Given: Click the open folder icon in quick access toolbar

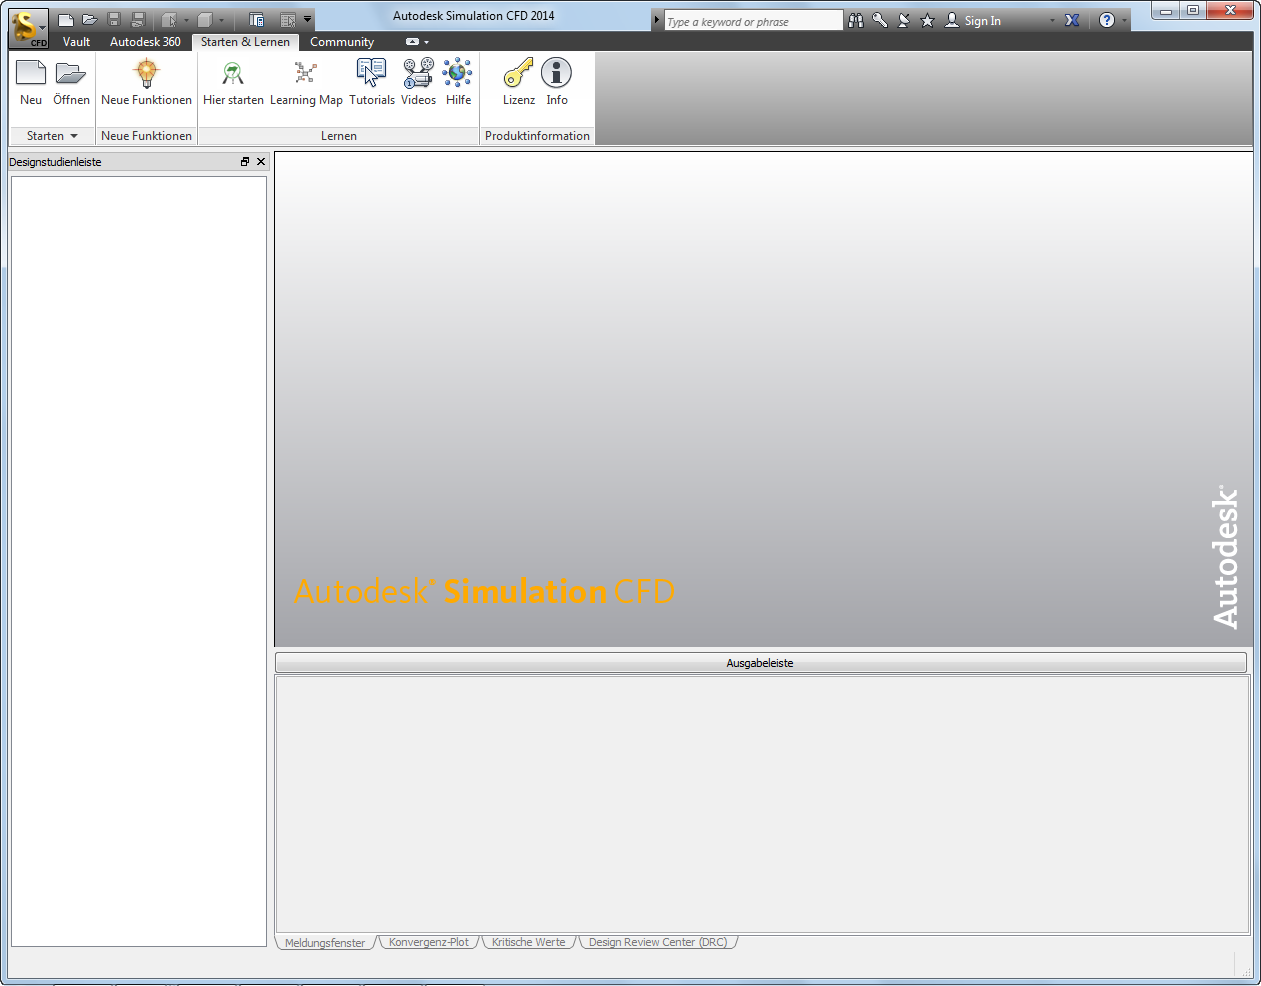Looking at the screenshot, I should (x=90, y=20).
